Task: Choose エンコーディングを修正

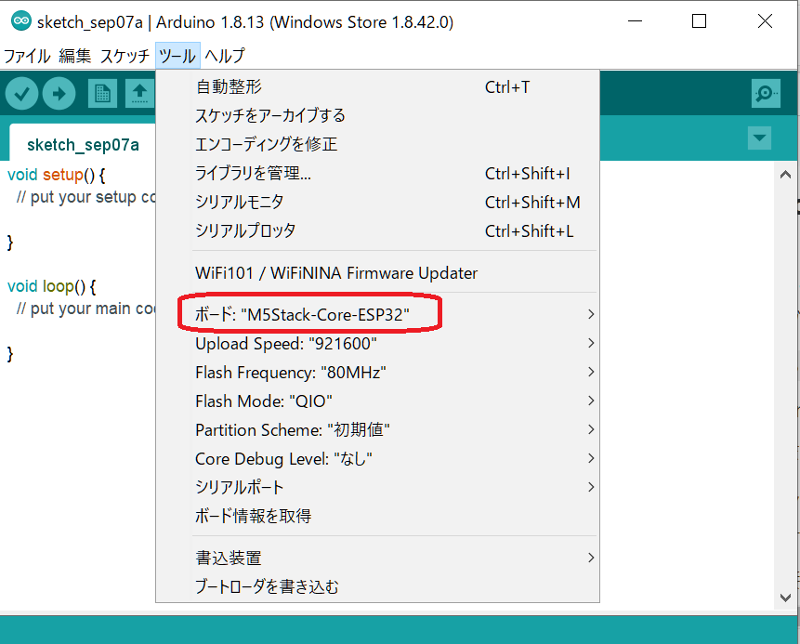Action: tap(378, 144)
